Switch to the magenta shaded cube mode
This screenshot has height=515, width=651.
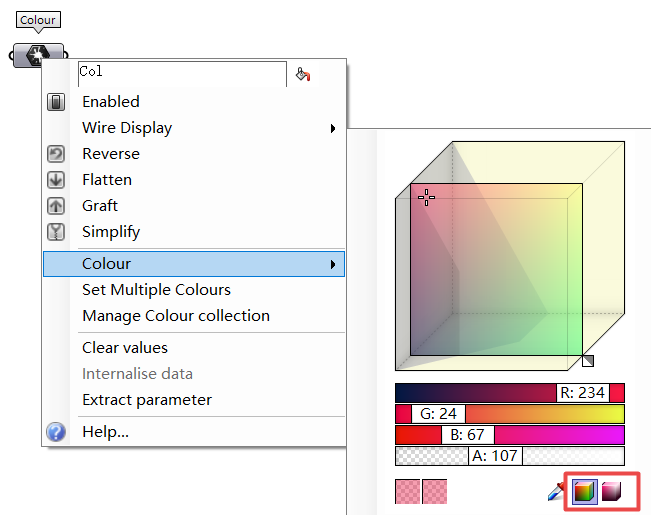point(611,491)
